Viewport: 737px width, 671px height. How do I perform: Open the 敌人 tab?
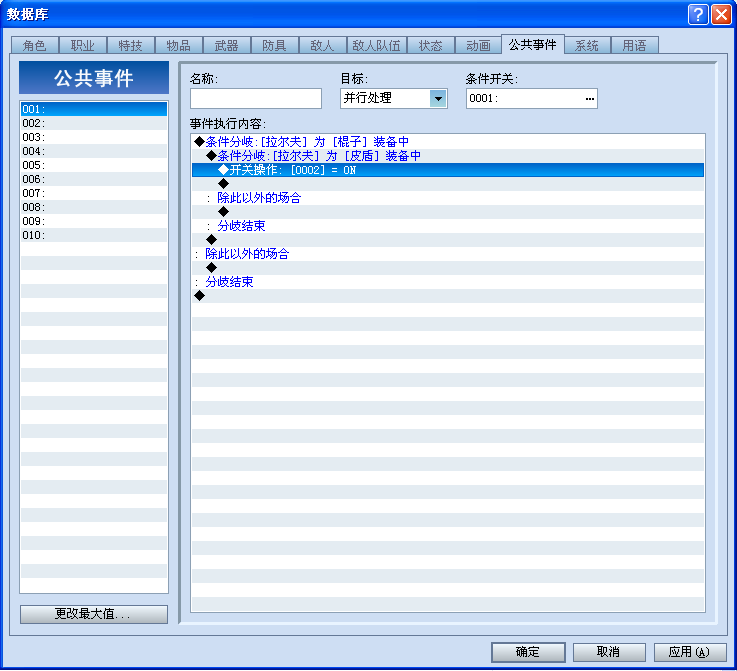pyautogui.click(x=322, y=46)
